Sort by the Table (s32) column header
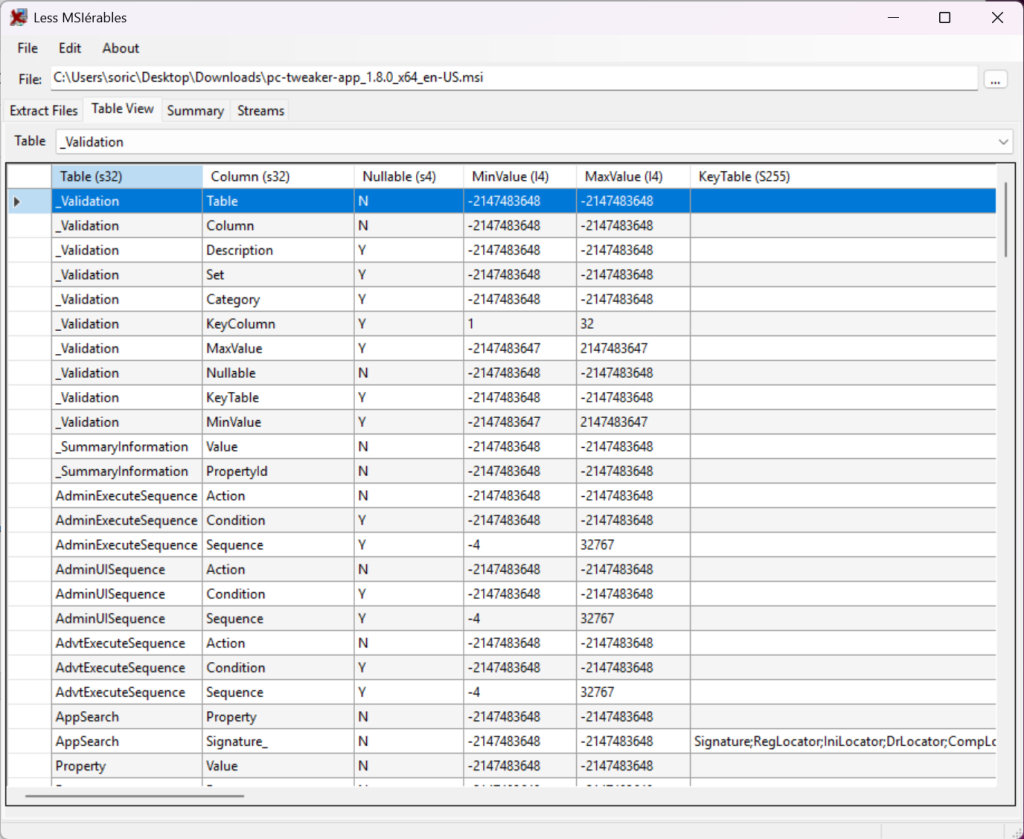The width and height of the screenshot is (1024, 839). tap(127, 176)
